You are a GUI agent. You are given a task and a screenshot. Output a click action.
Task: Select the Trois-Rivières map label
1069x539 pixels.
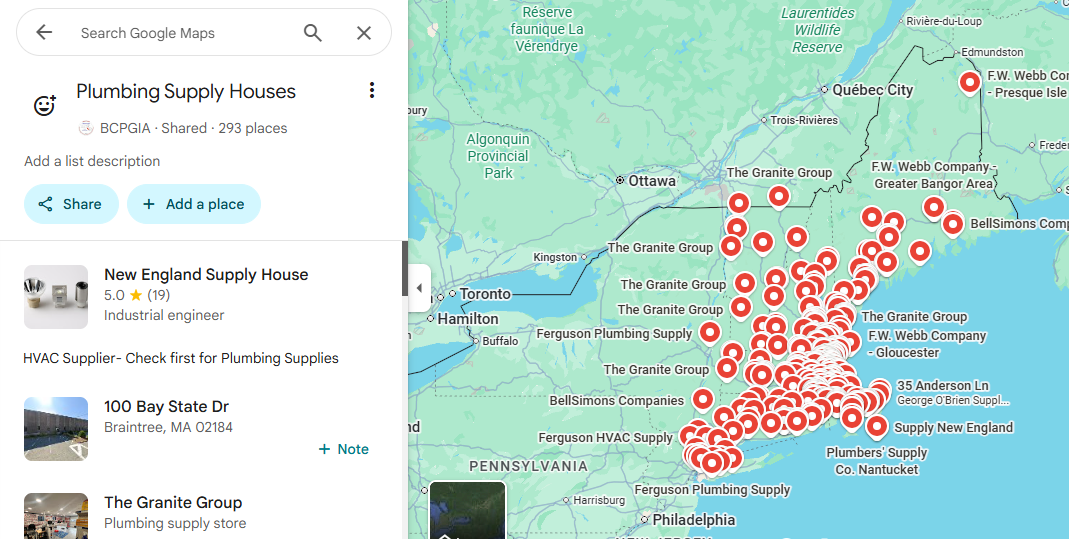coord(804,120)
